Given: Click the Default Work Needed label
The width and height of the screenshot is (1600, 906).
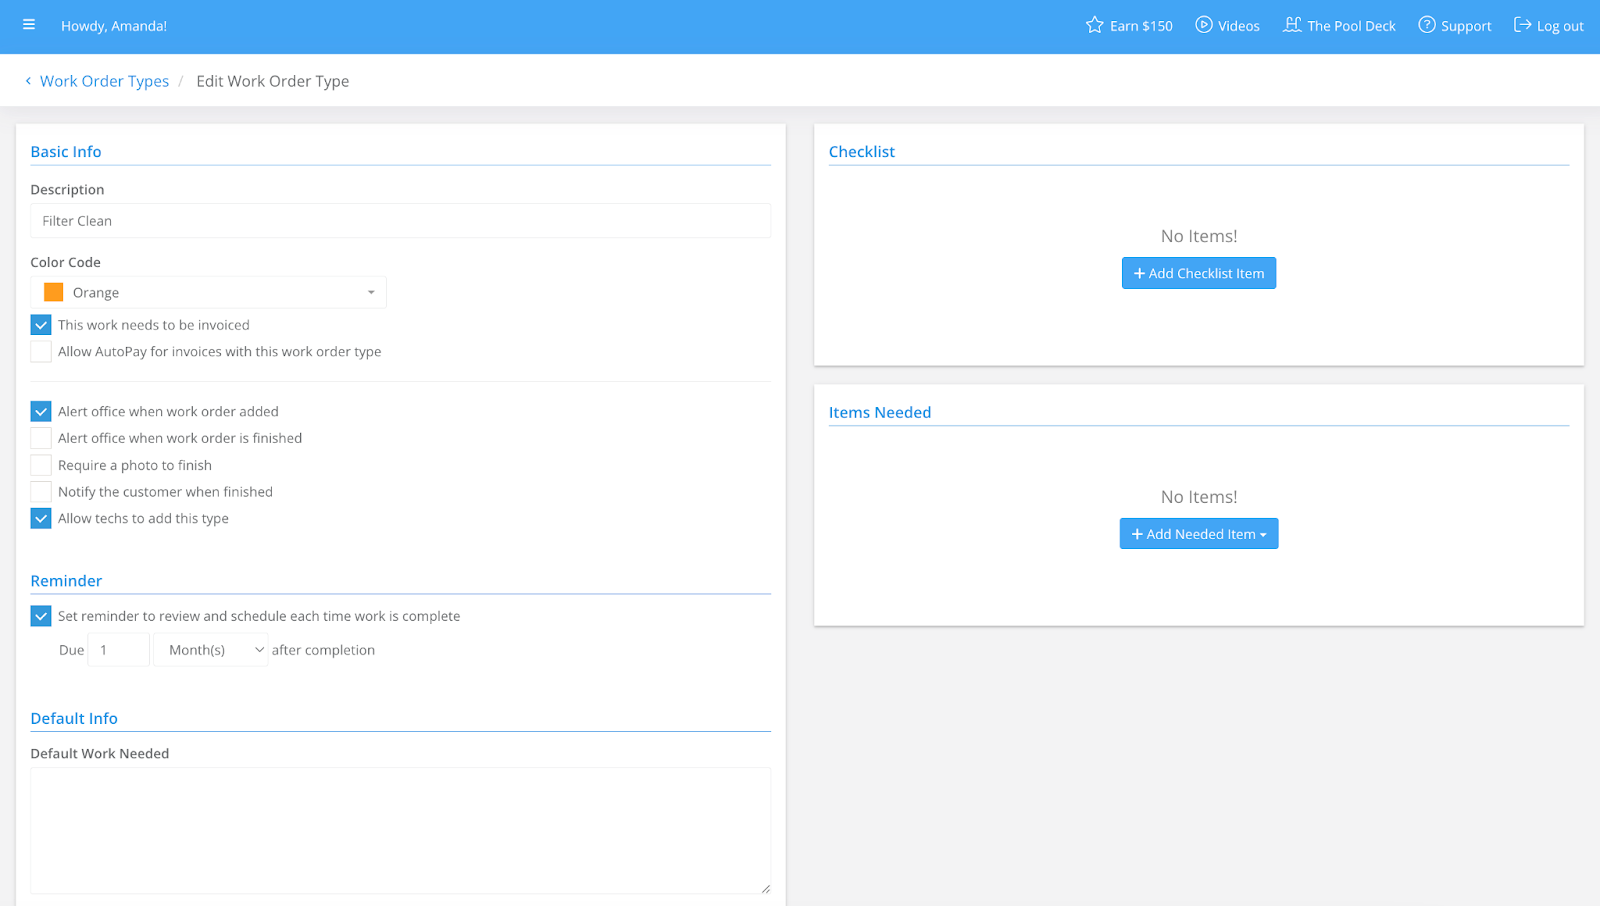Looking at the screenshot, I should (100, 754).
